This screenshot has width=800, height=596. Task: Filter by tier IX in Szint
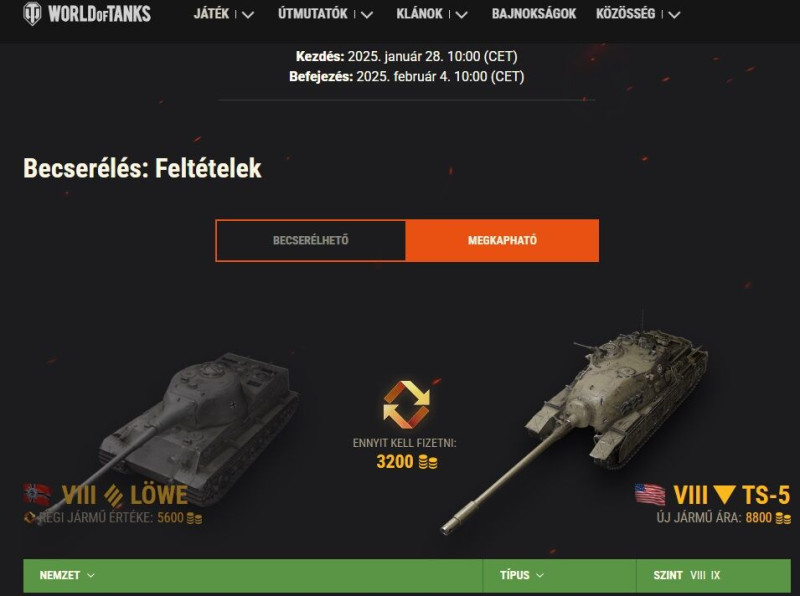[715, 575]
